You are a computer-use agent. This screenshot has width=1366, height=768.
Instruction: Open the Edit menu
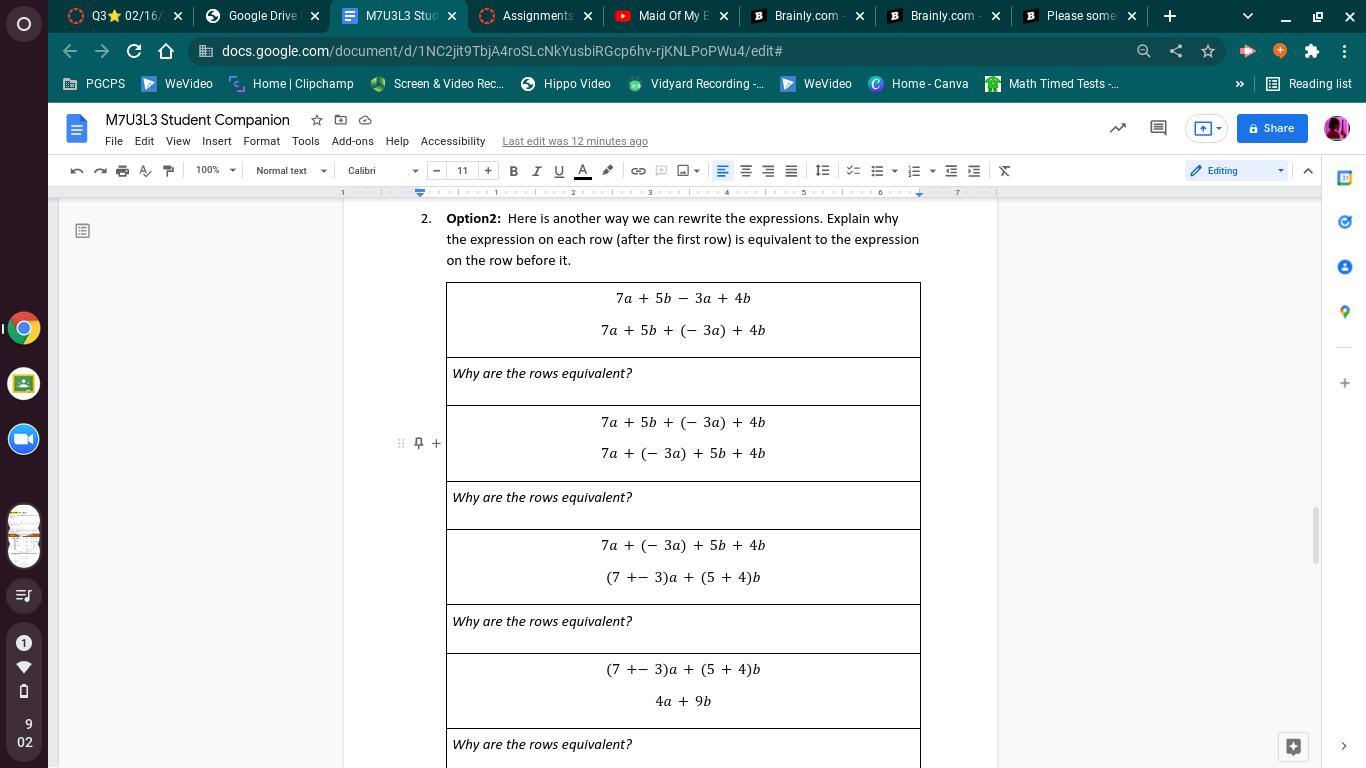pyautogui.click(x=144, y=141)
